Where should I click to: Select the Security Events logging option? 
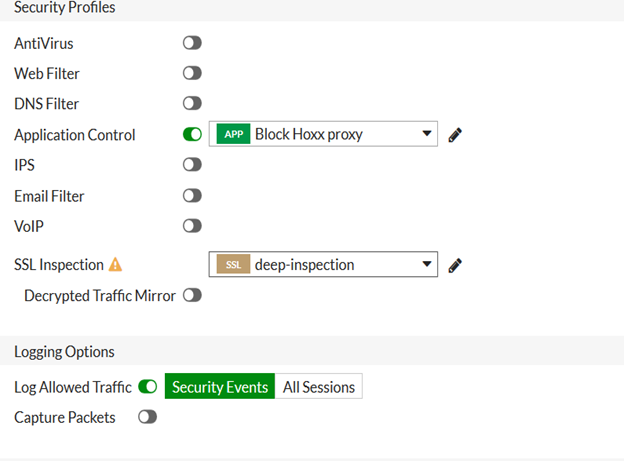click(220, 387)
